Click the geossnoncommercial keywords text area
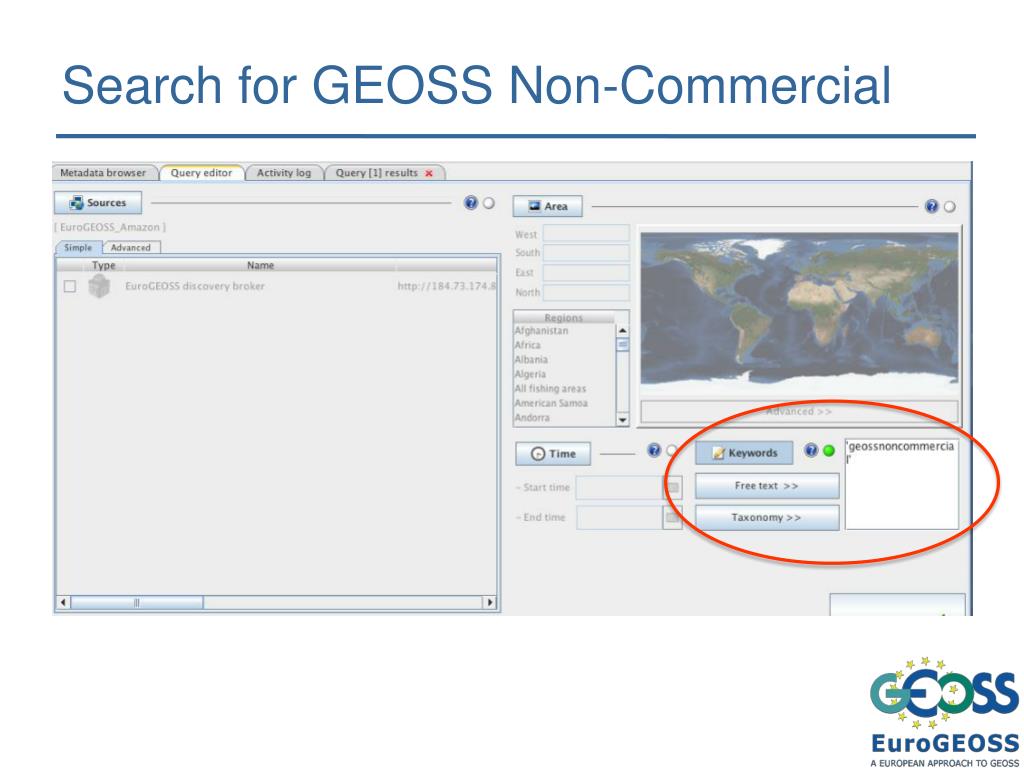Image resolution: width=1024 pixels, height=768 pixels. [902, 484]
